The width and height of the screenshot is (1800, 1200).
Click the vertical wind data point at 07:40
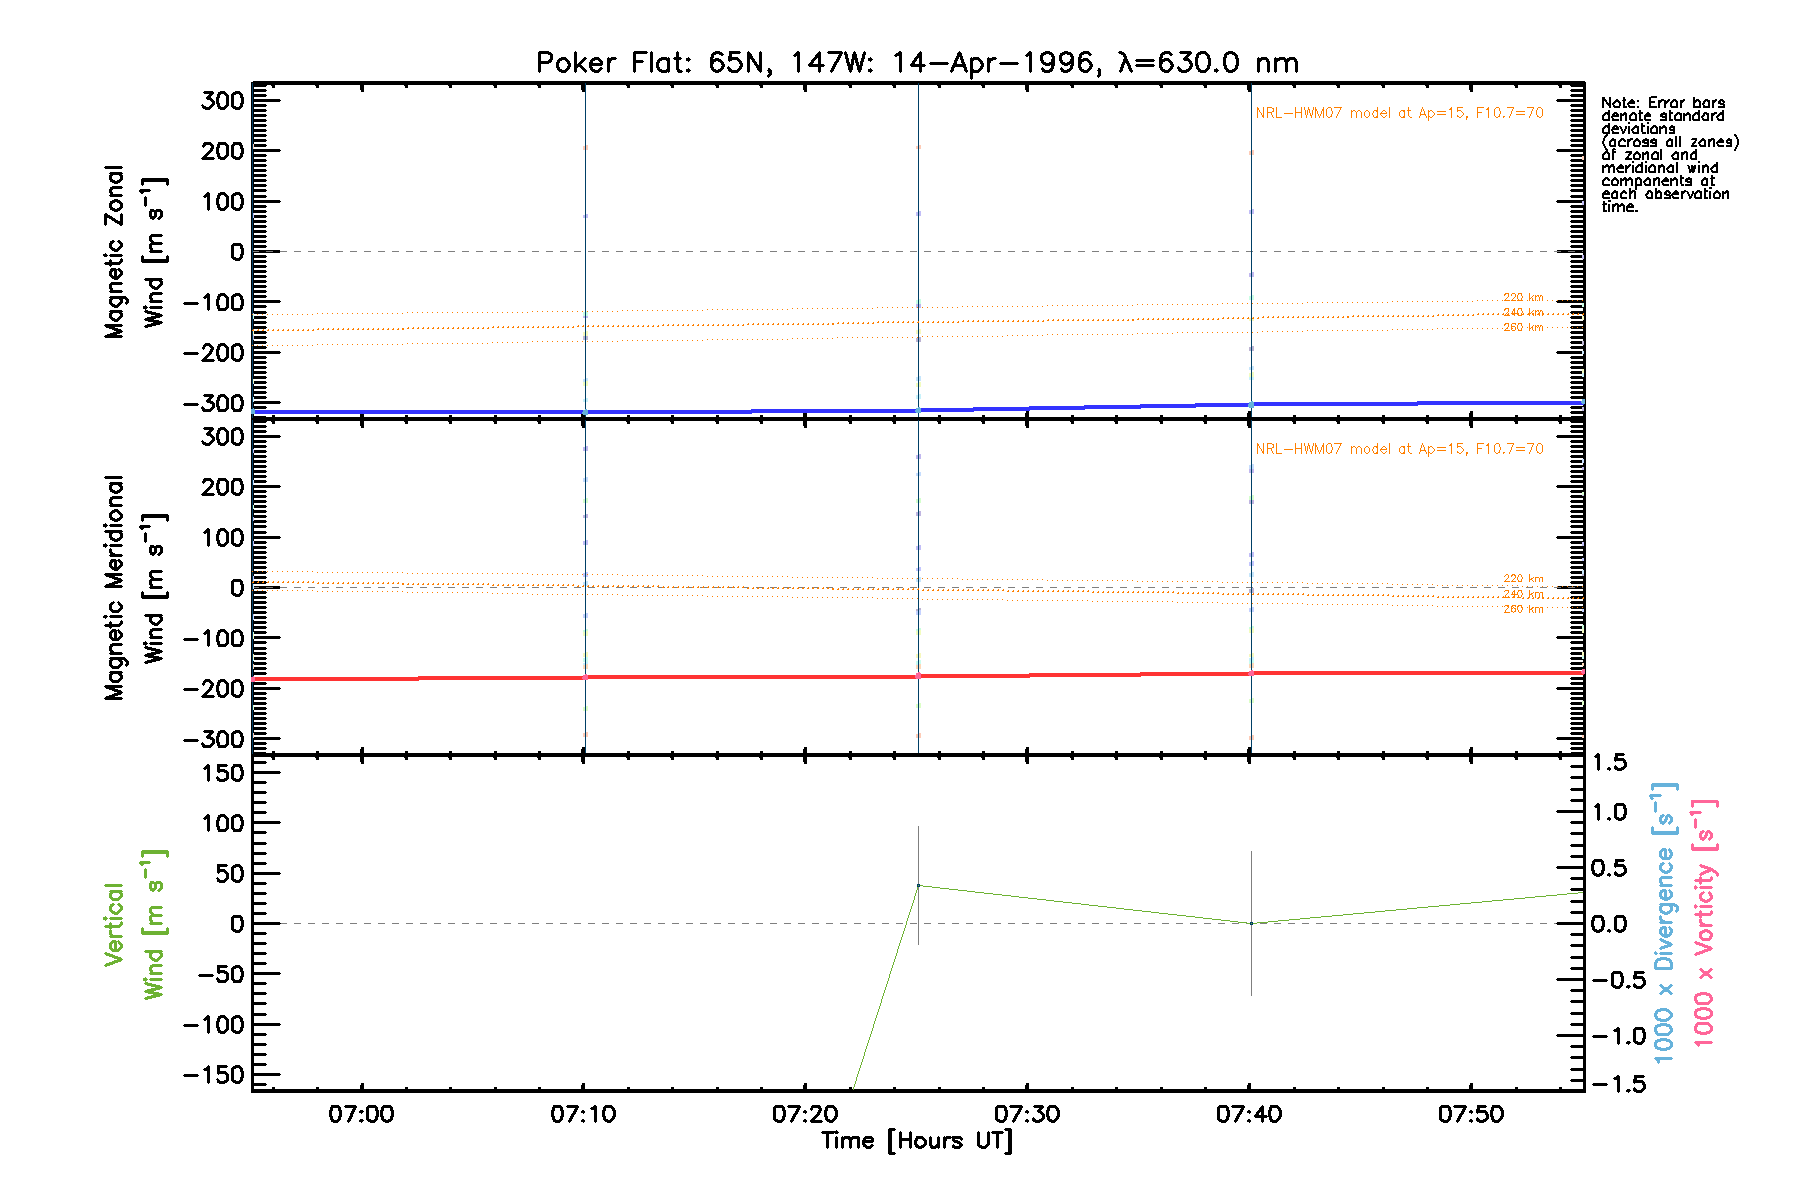click(1251, 923)
